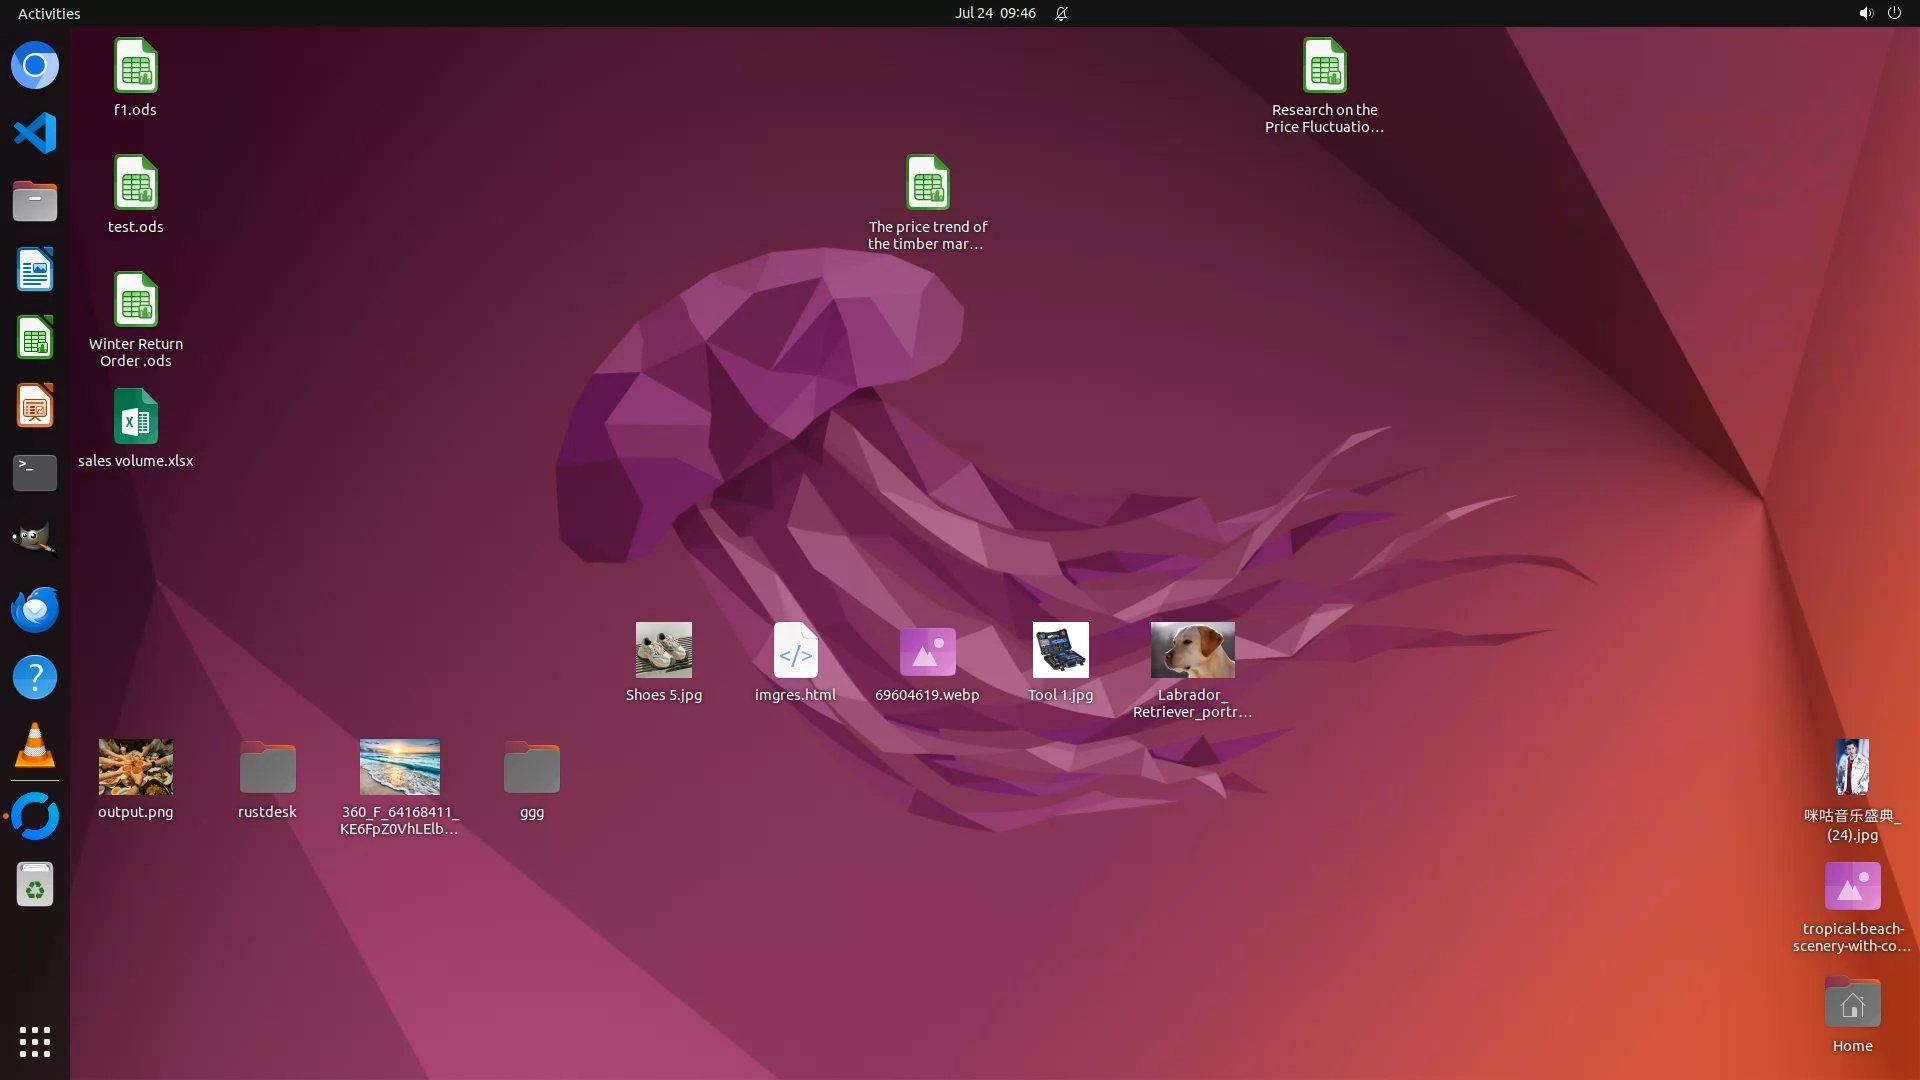
Task: Click the do-not-disturb bell indicator
Action: coord(1061,13)
